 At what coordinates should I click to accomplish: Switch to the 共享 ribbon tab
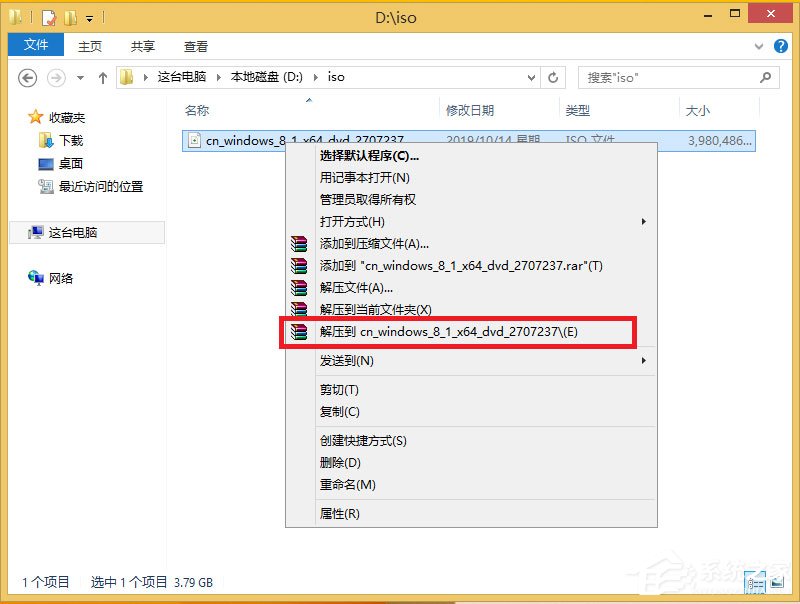click(x=141, y=45)
